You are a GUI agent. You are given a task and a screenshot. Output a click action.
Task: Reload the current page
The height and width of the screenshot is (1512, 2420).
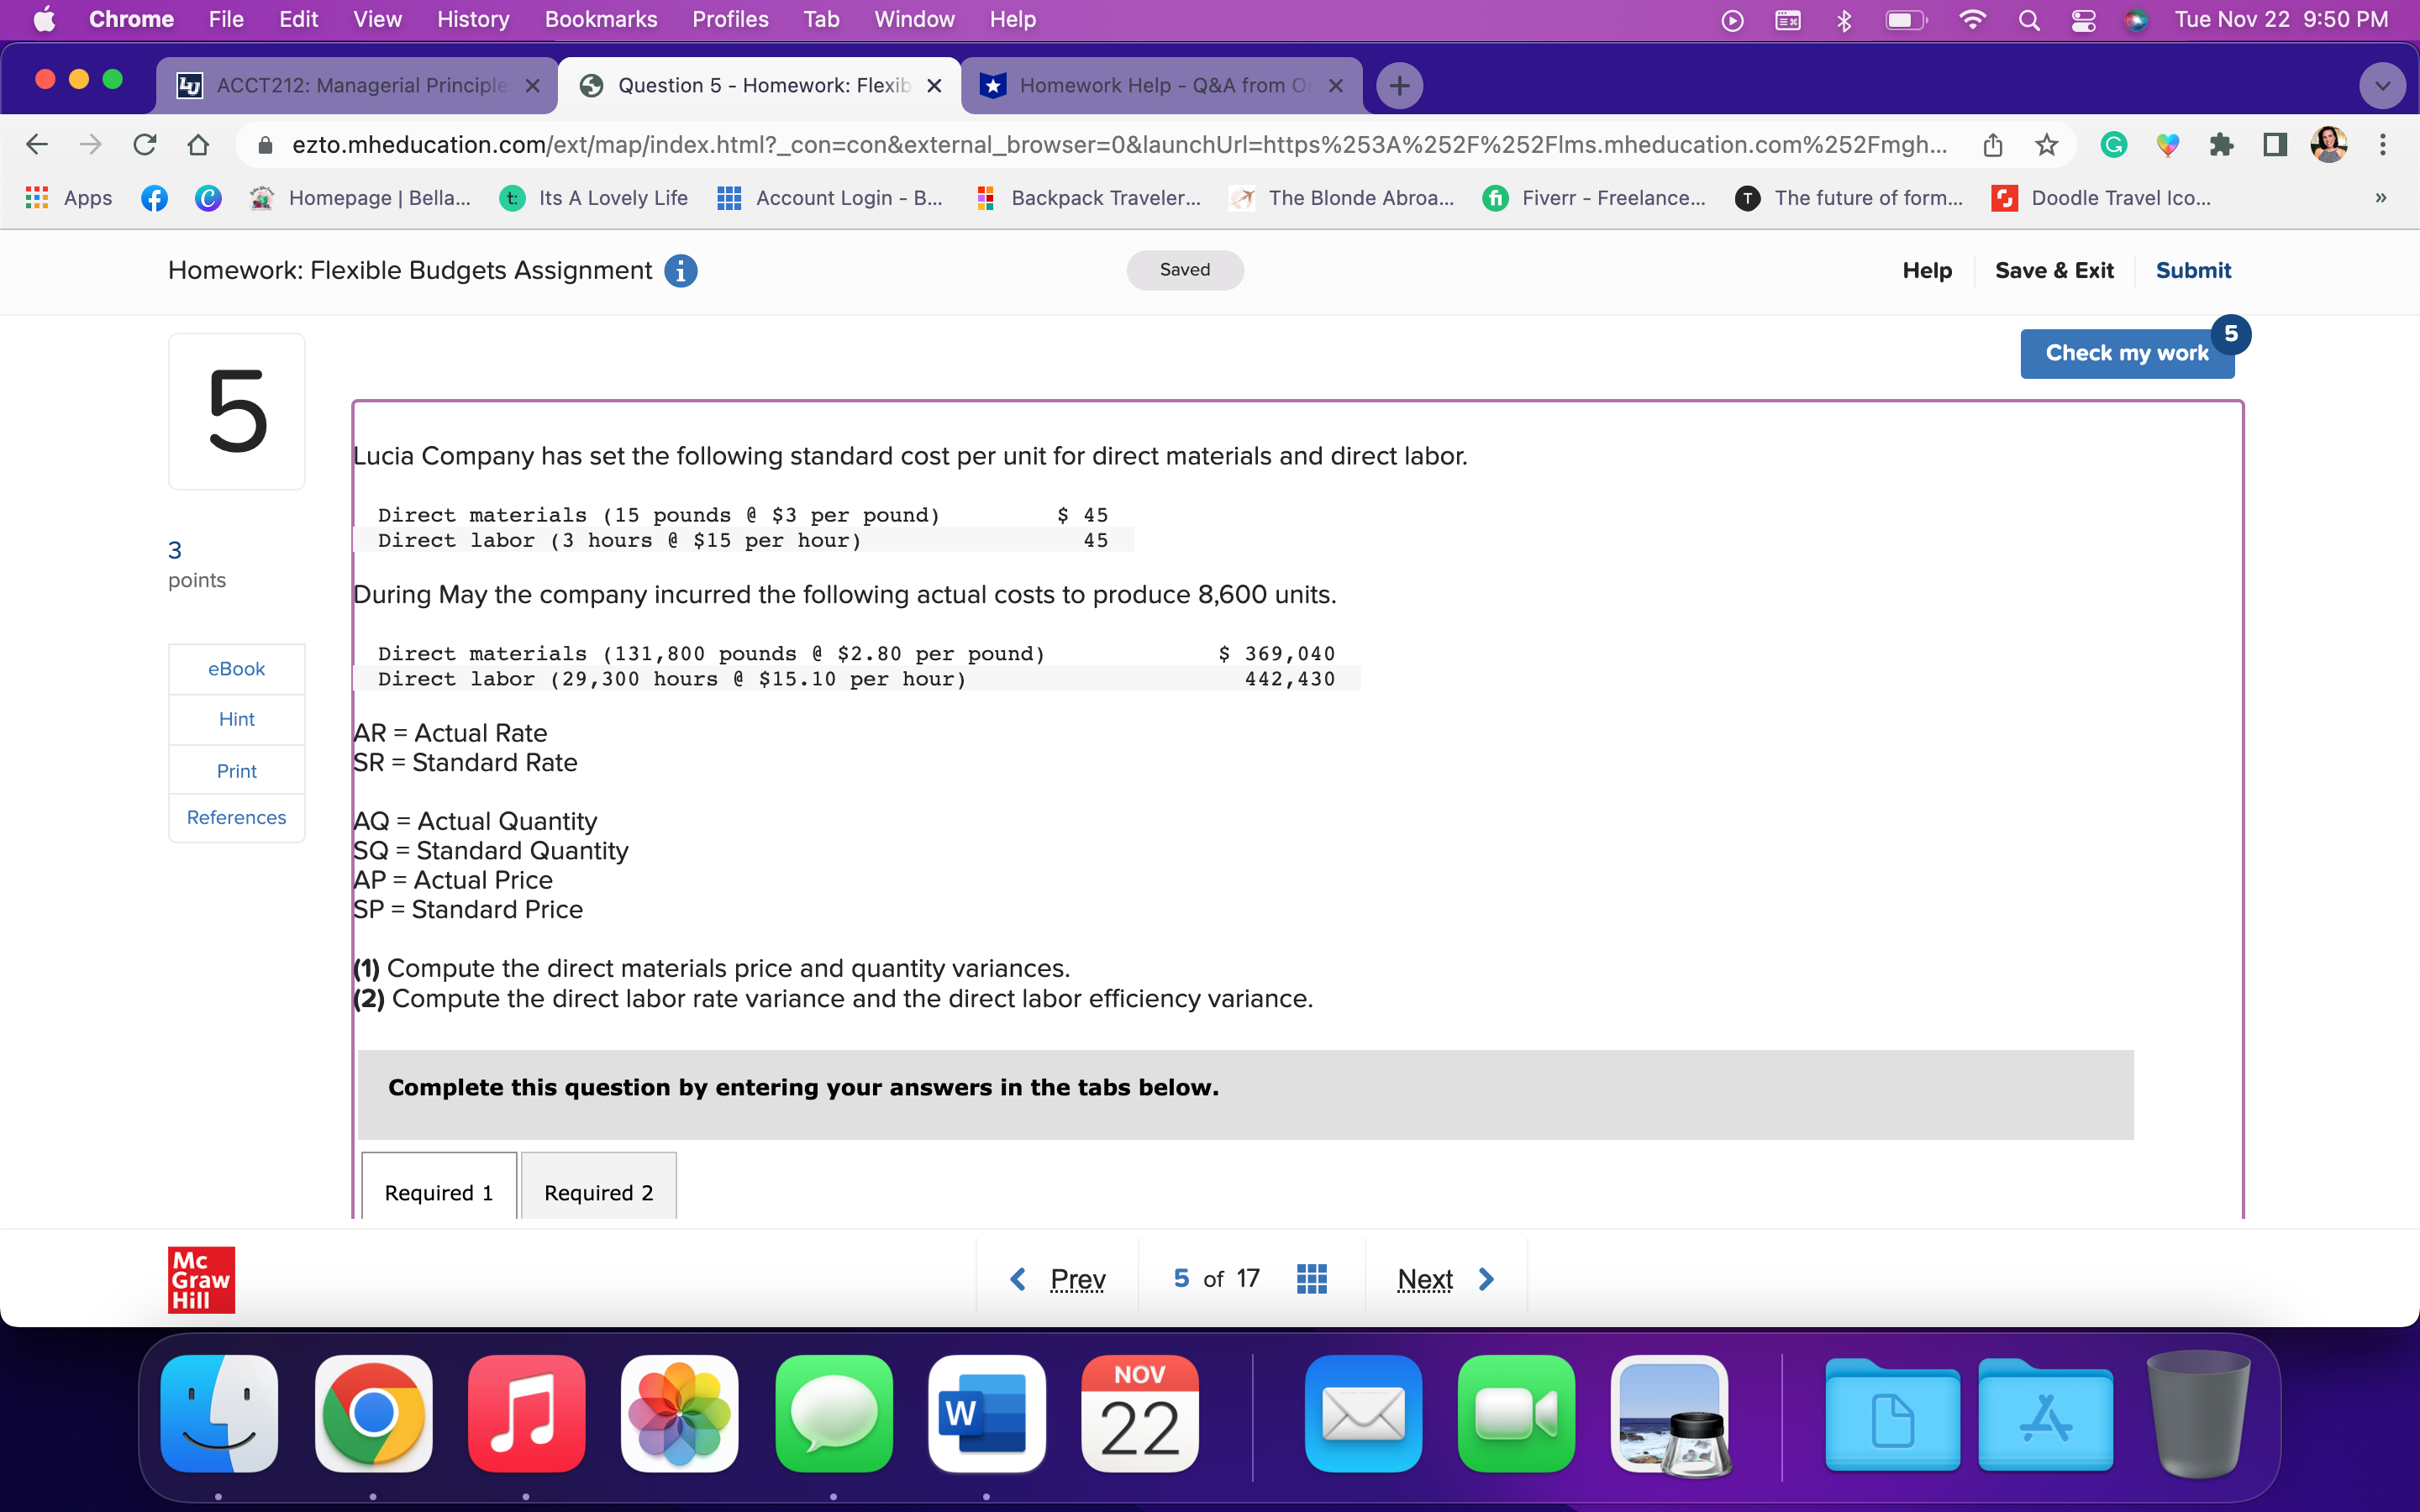[x=145, y=144]
